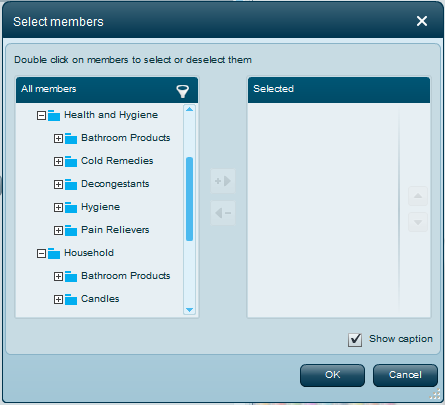Click the move down arrow in Selected panel
The width and height of the screenshot is (445, 405).
pyautogui.click(x=418, y=222)
